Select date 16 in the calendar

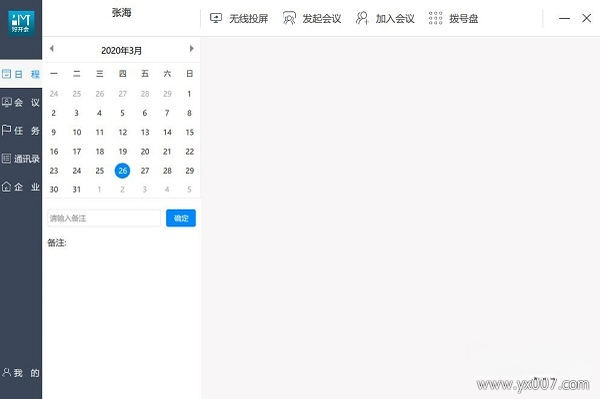pos(54,151)
